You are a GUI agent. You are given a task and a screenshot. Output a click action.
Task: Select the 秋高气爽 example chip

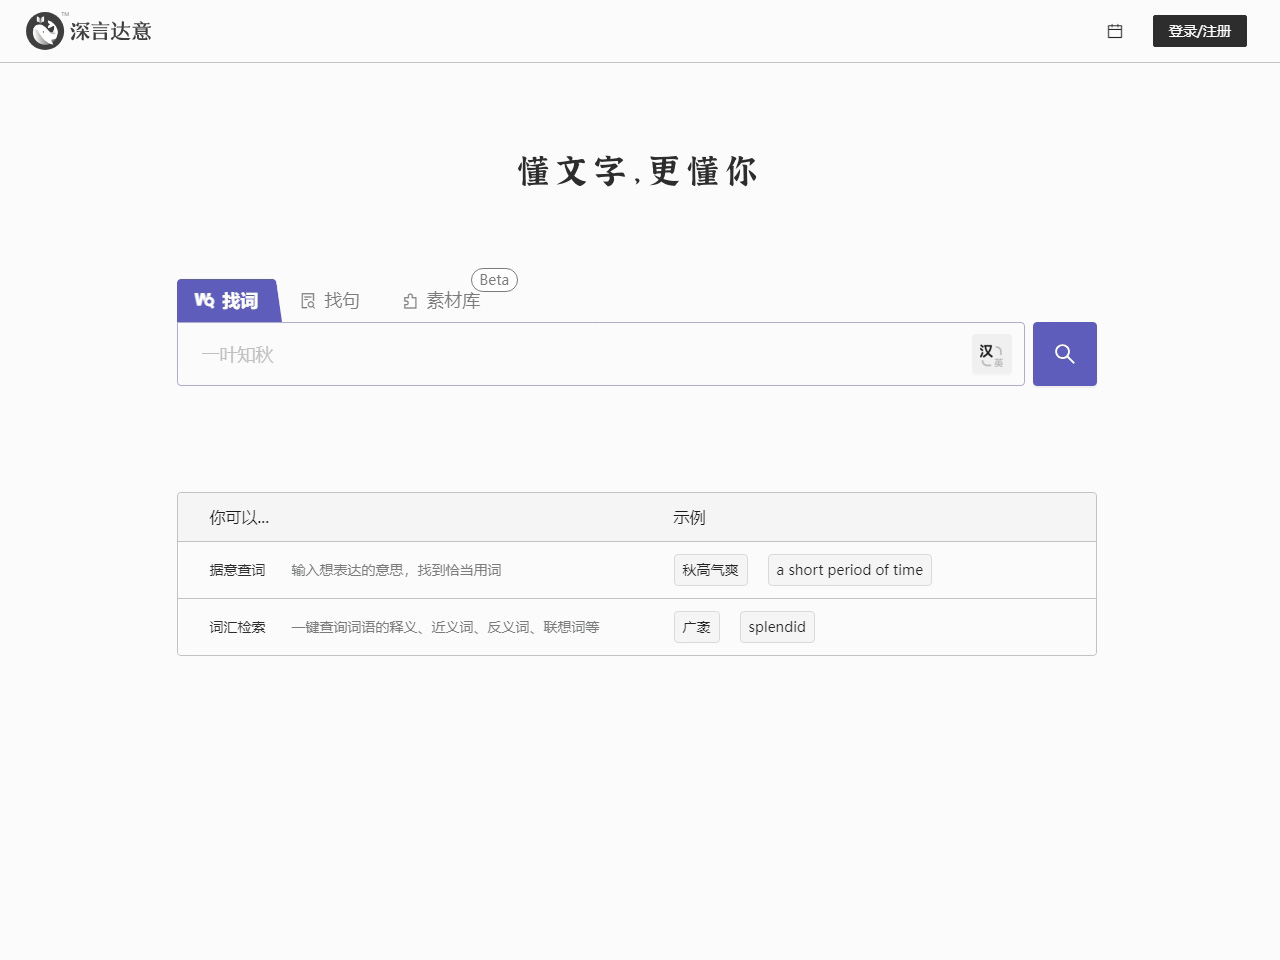[x=710, y=570]
